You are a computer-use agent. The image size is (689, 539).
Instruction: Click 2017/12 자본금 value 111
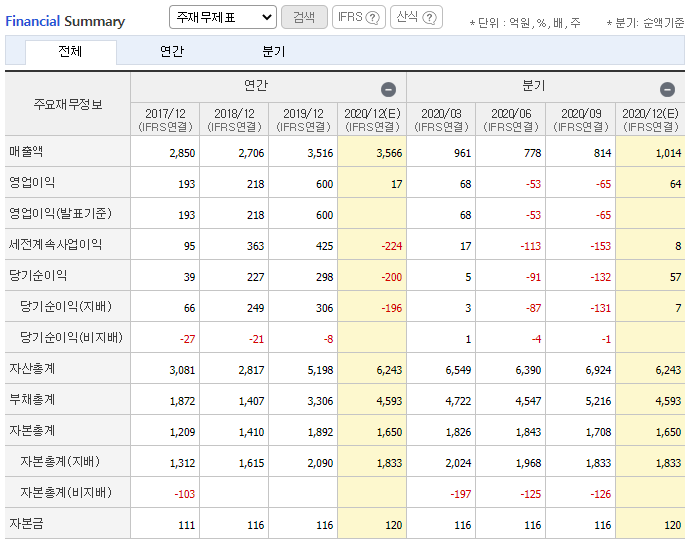click(x=187, y=525)
